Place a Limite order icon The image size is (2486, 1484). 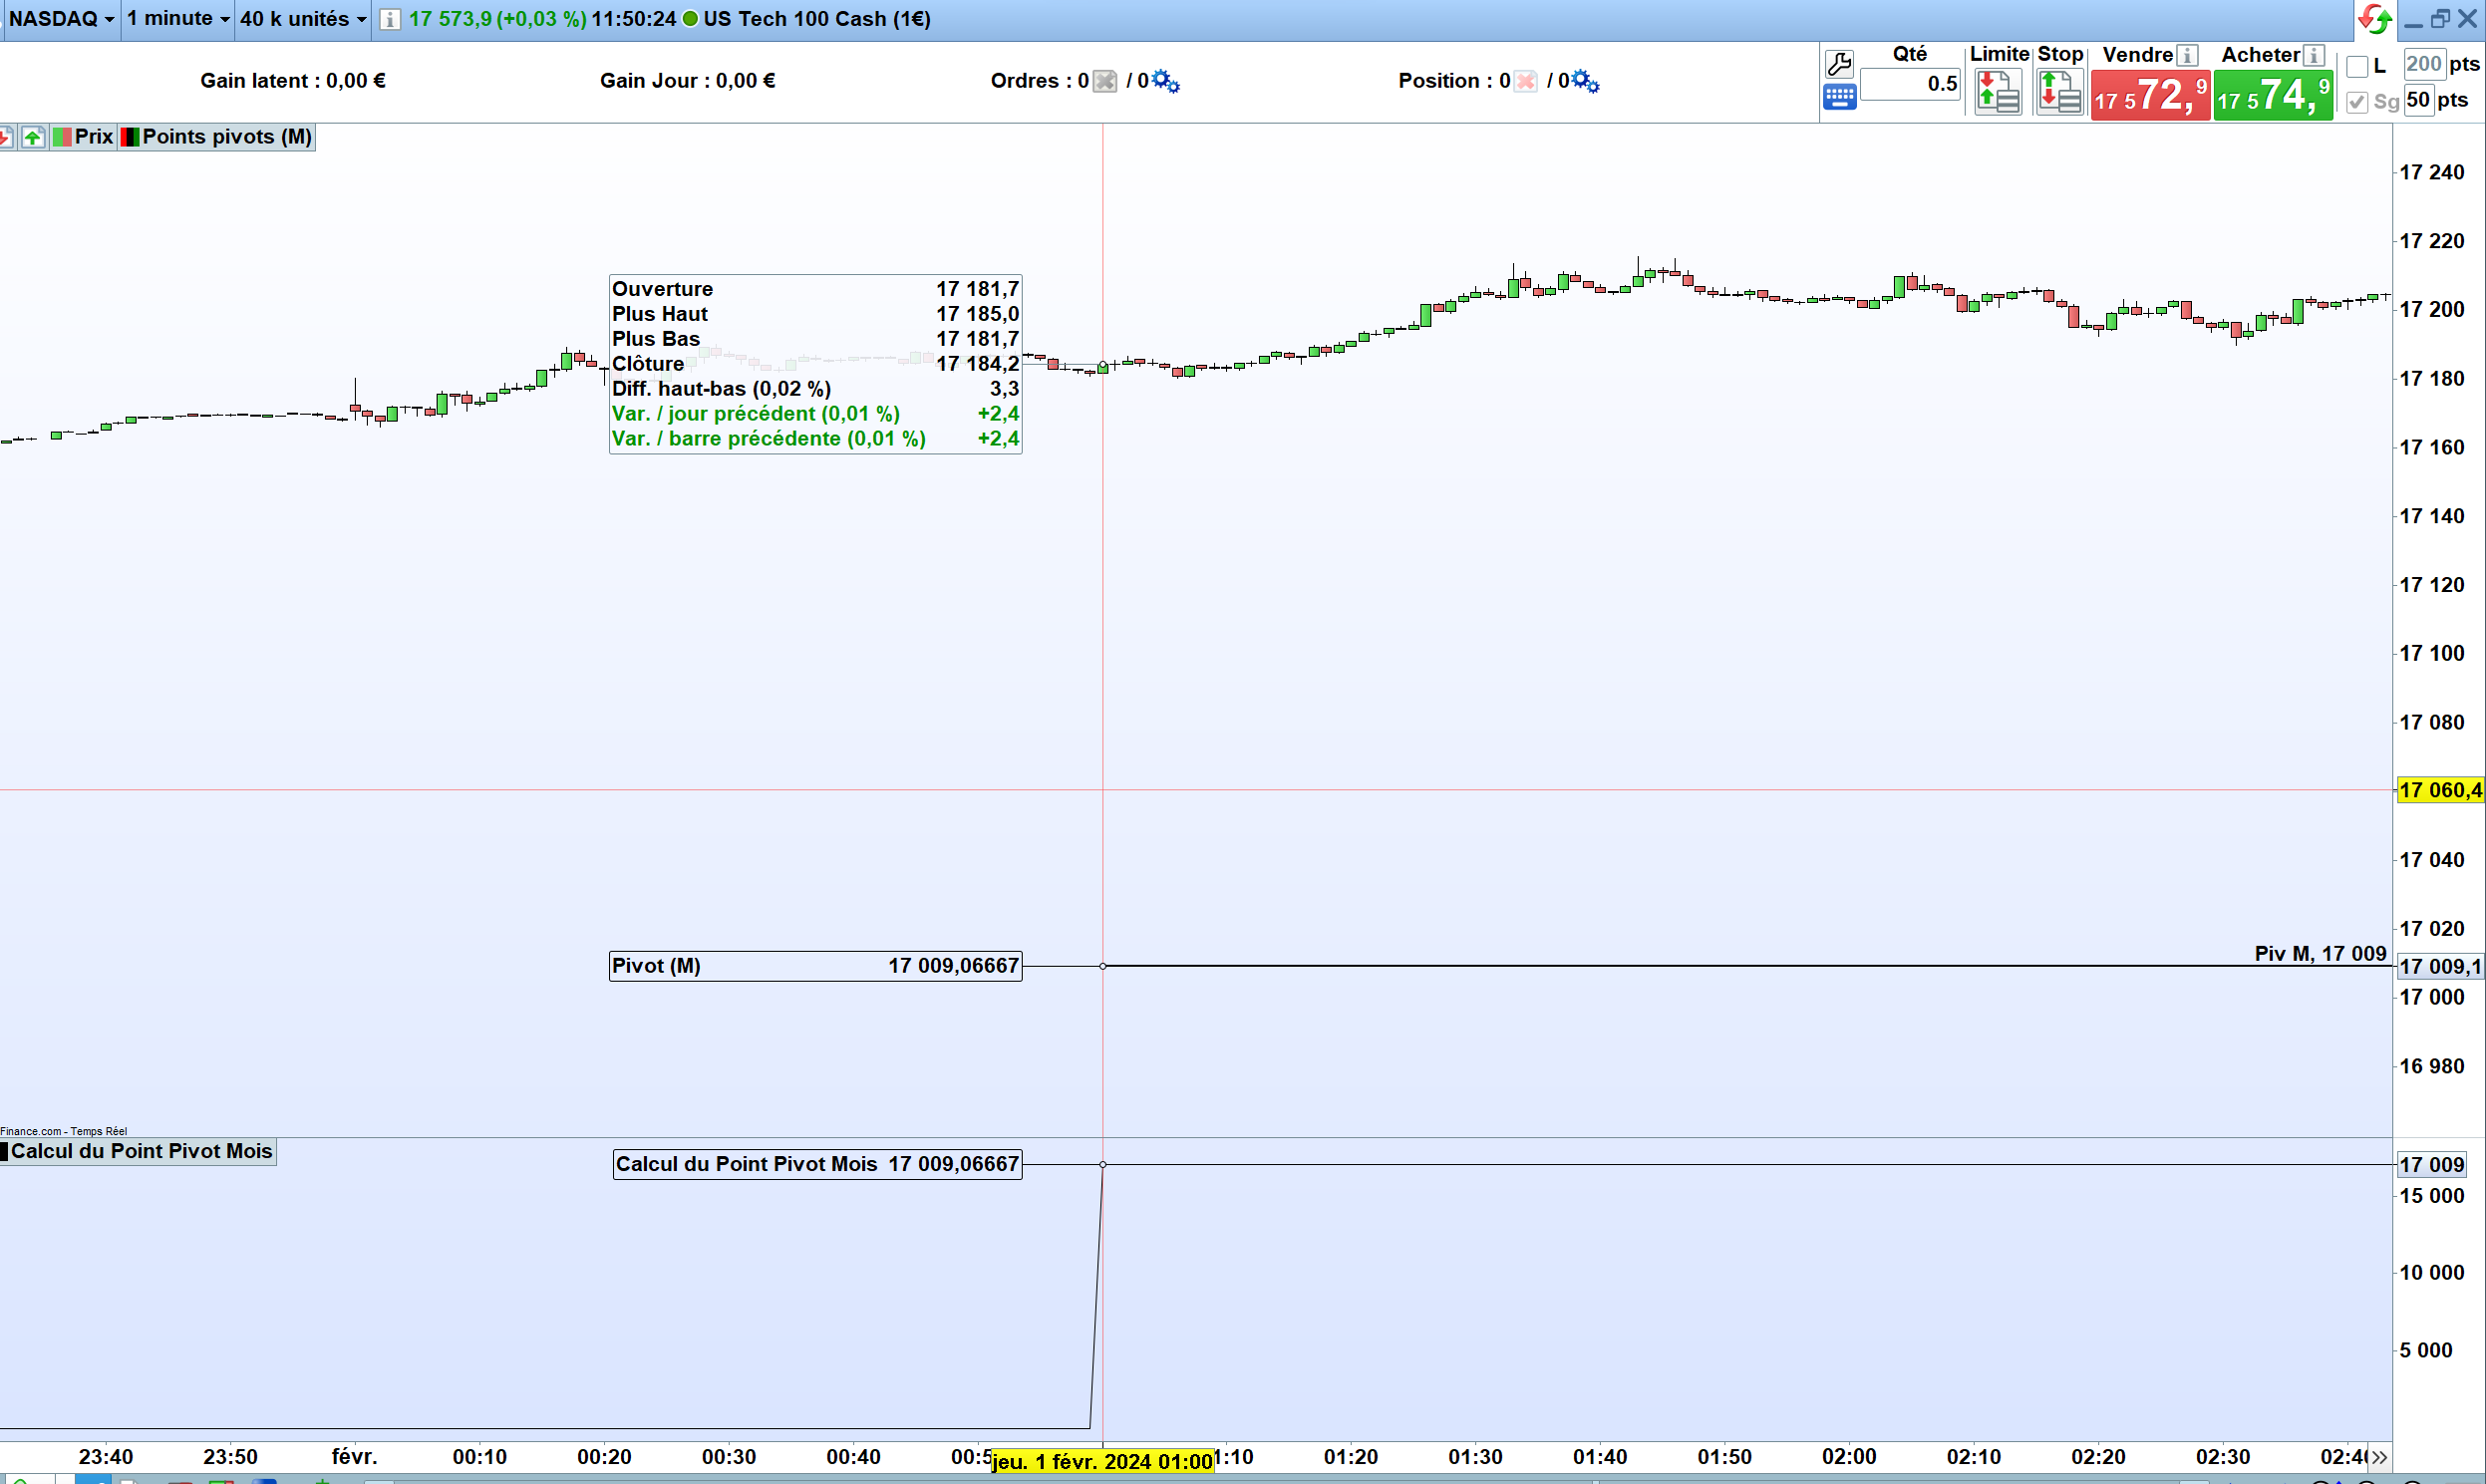click(1997, 93)
